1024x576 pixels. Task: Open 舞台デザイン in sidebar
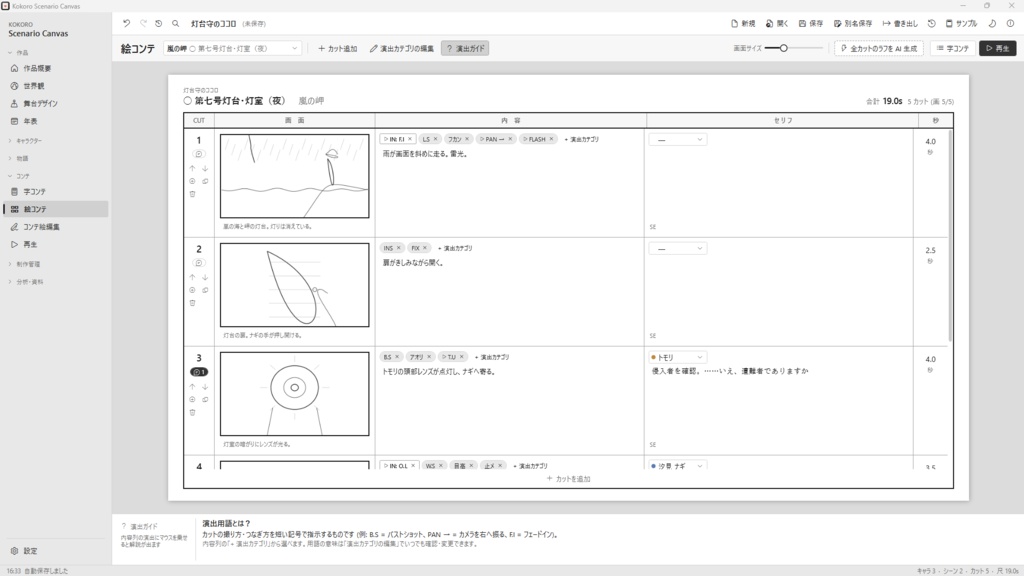coord(56,103)
